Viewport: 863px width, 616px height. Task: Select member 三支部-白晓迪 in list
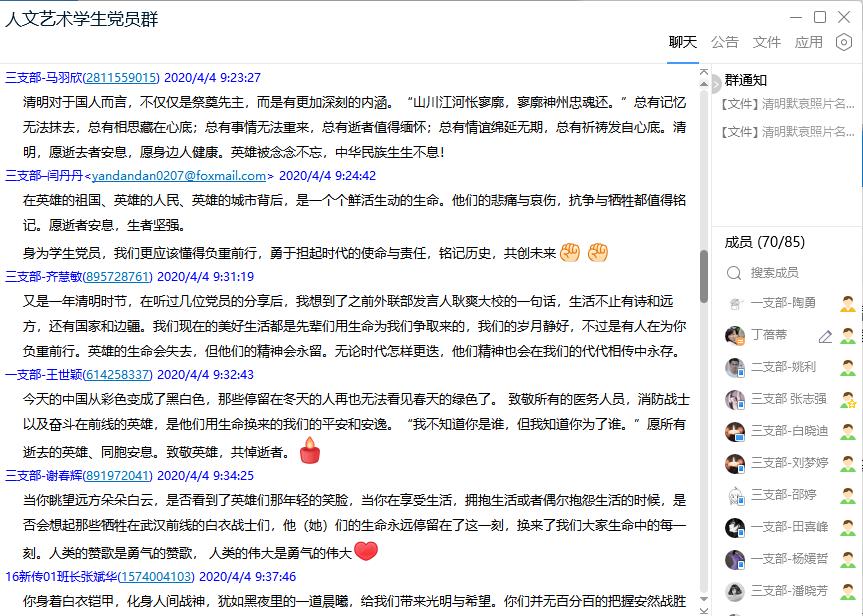[x=789, y=431]
